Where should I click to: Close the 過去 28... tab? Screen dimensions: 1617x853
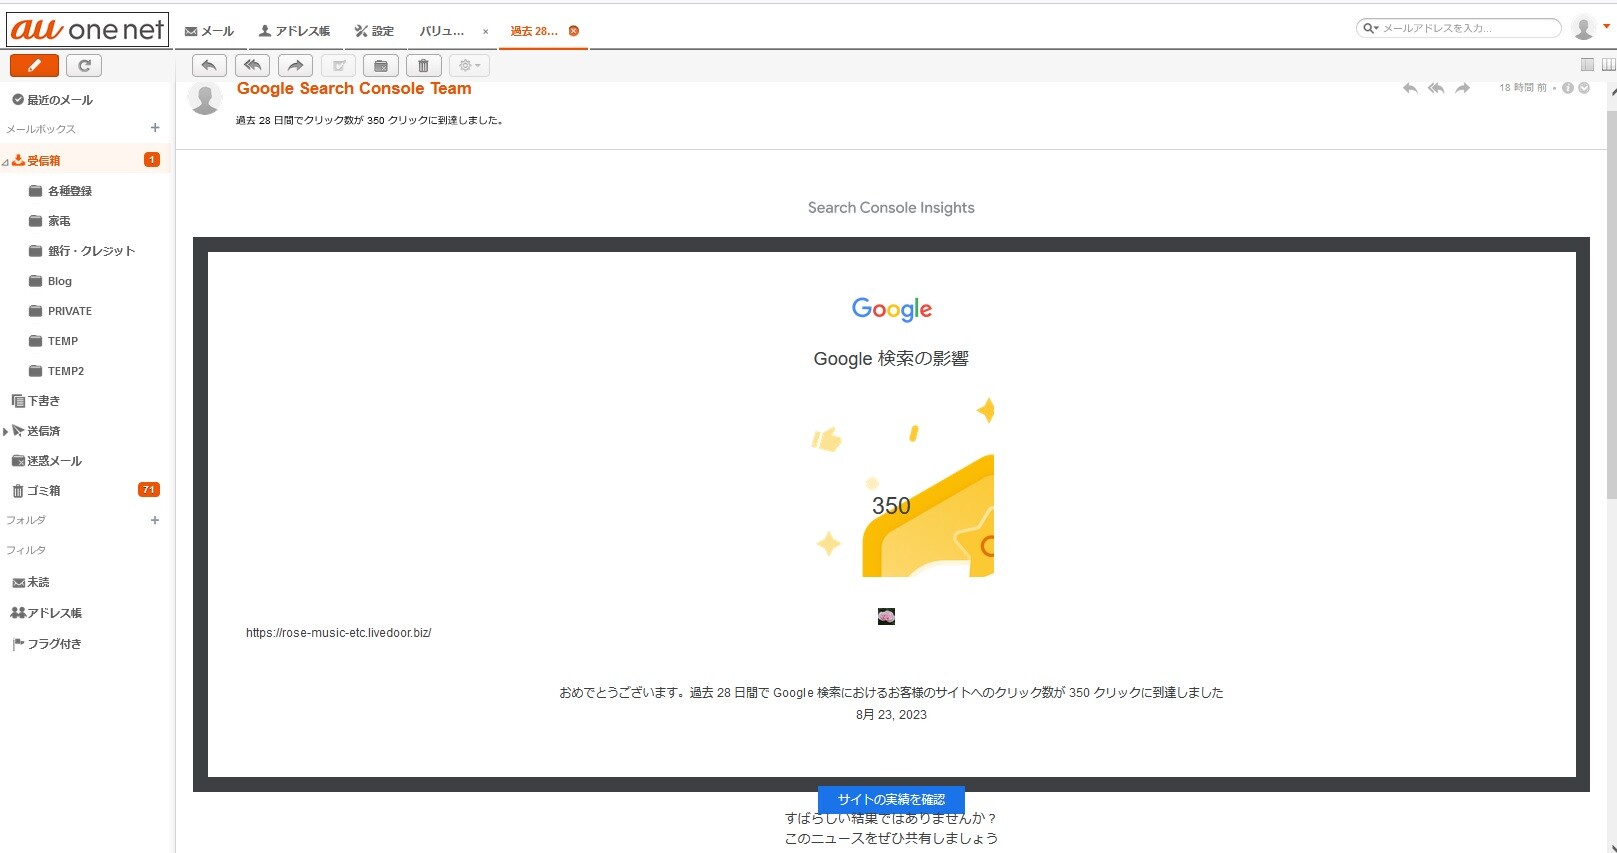click(x=574, y=31)
